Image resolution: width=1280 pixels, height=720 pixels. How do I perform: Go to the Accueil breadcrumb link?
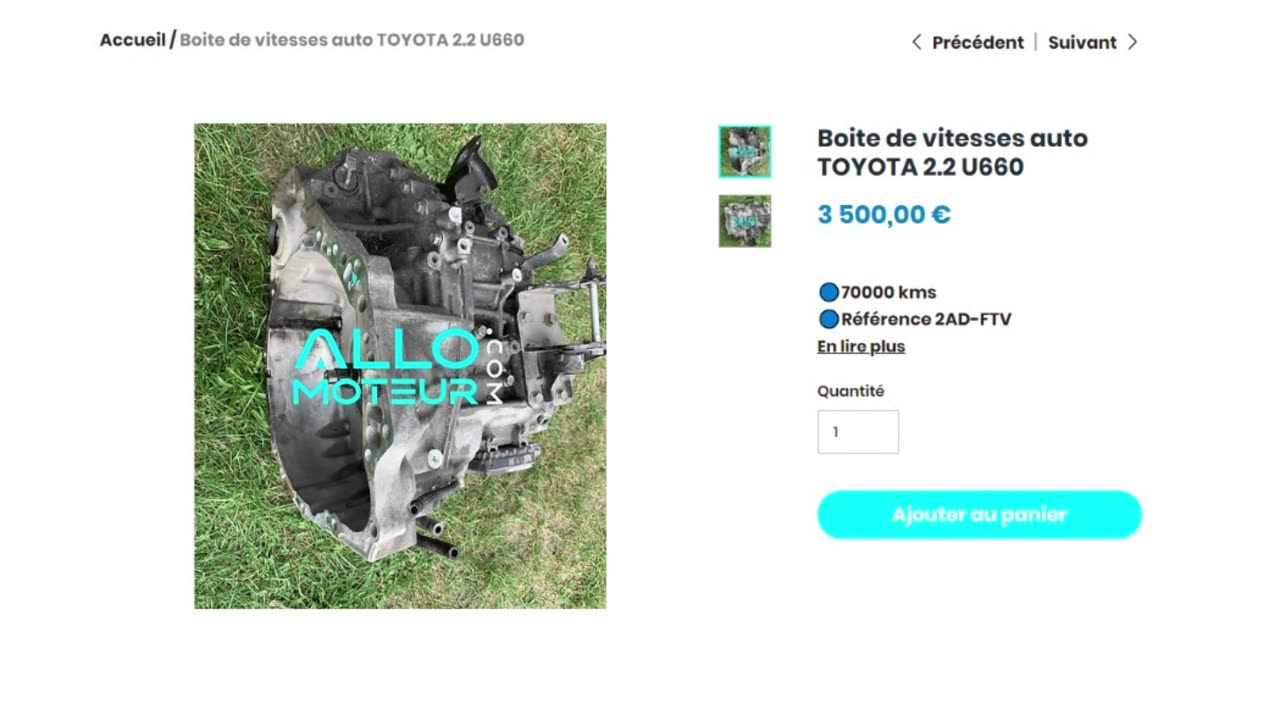pyautogui.click(x=132, y=40)
